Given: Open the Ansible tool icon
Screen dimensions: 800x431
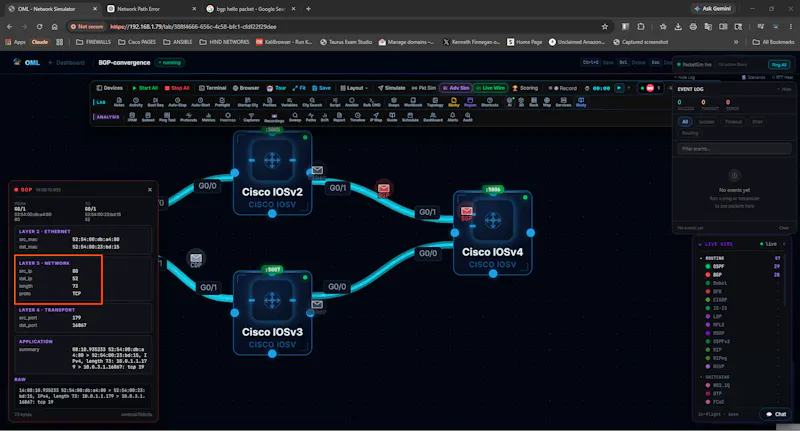Looking at the screenshot, I should (x=352, y=102).
